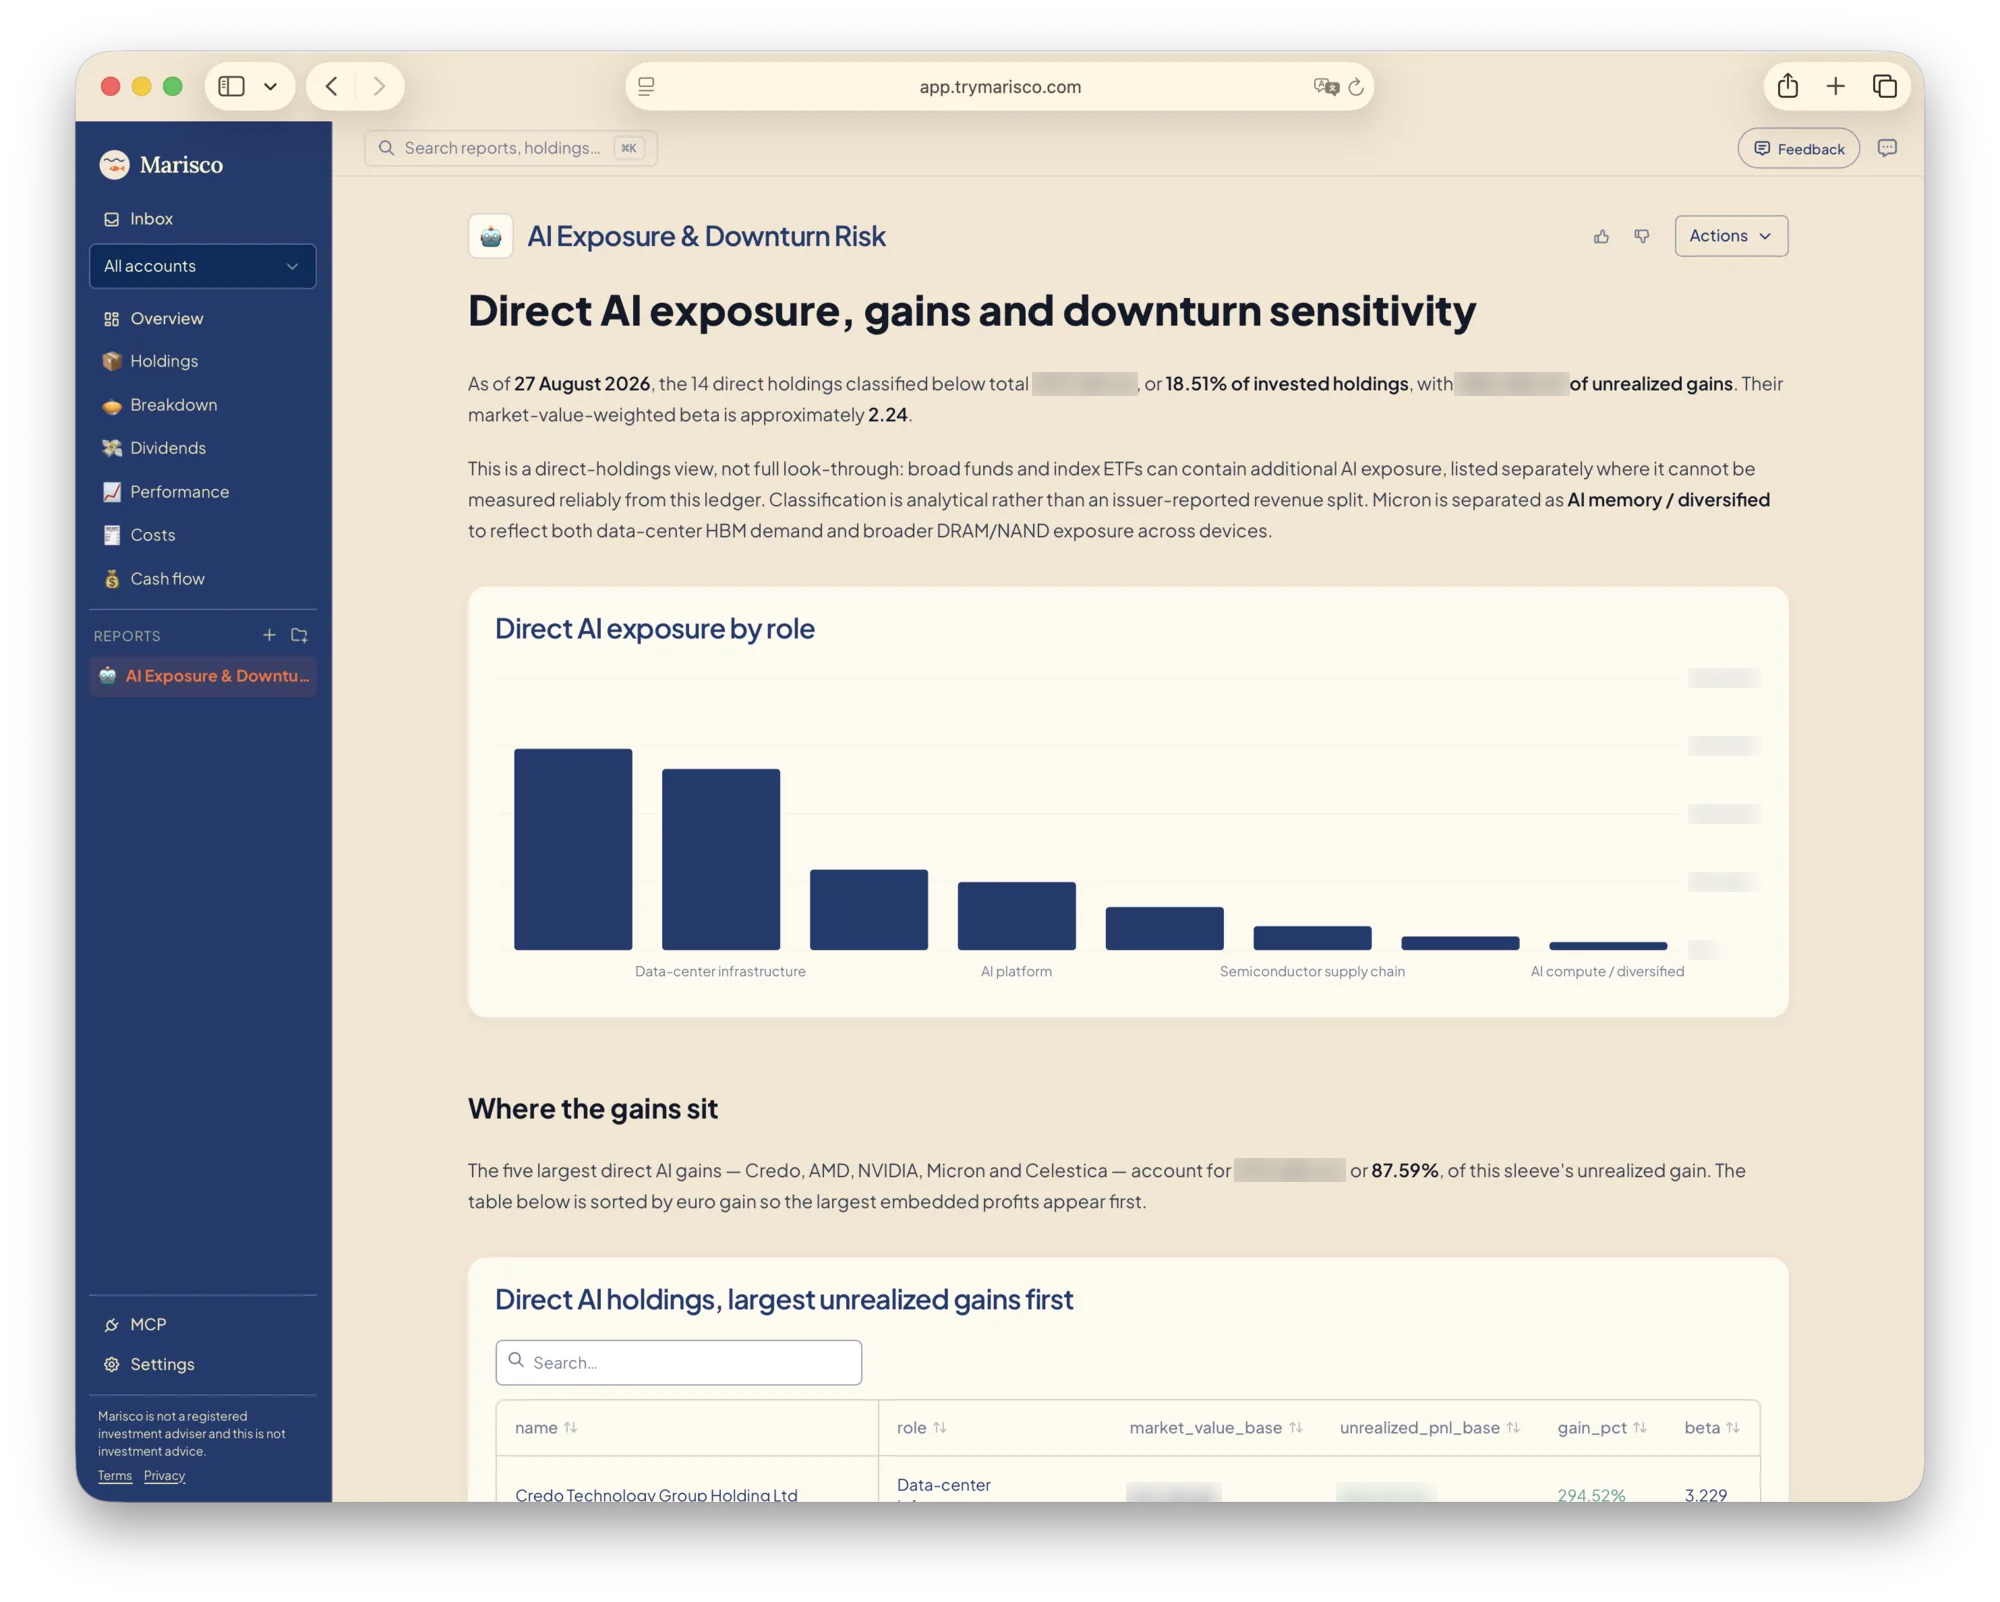Add a new report with plus icon
The height and width of the screenshot is (1602, 2000).
click(x=269, y=636)
